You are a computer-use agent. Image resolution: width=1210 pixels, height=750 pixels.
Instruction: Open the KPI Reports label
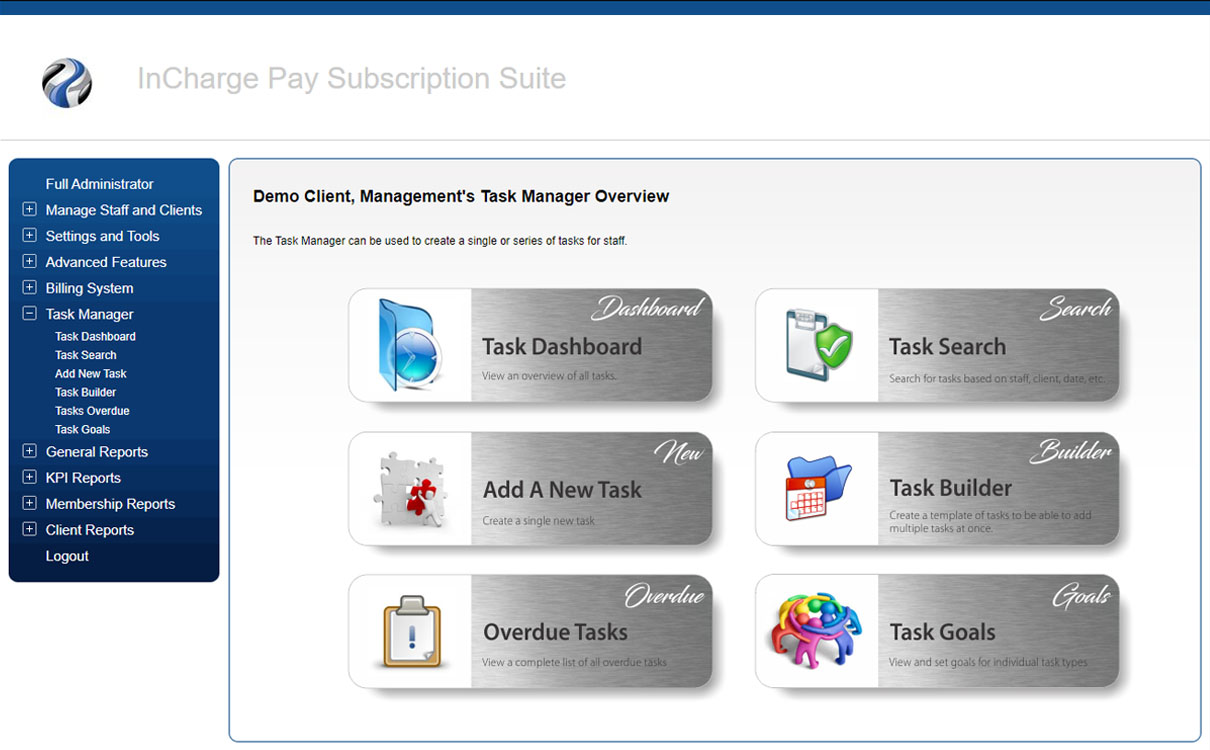coord(83,478)
